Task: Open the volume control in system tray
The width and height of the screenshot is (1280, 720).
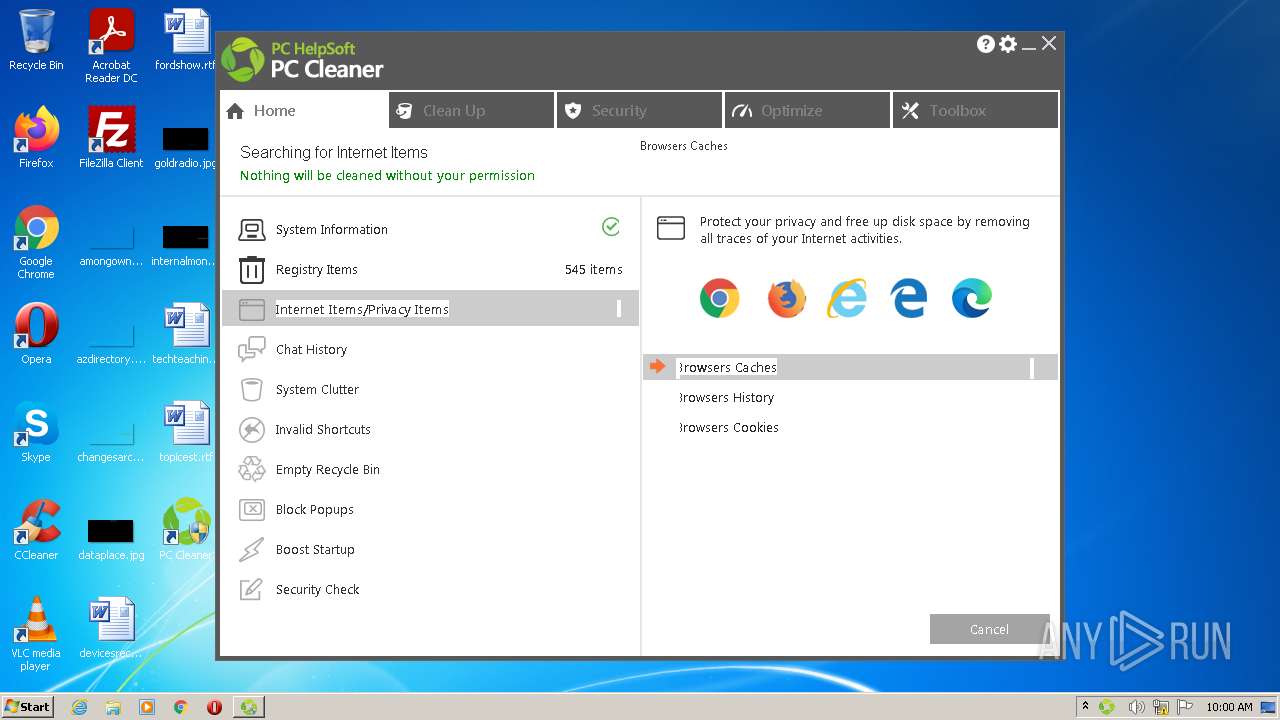Action: [1136, 707]
